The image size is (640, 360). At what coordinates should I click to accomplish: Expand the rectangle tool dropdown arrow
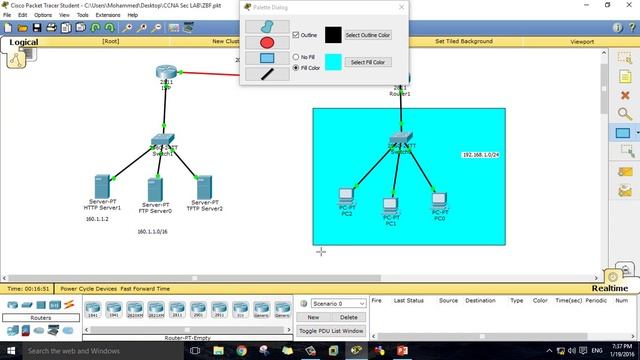pyautogui.click(x=637, y=133)
